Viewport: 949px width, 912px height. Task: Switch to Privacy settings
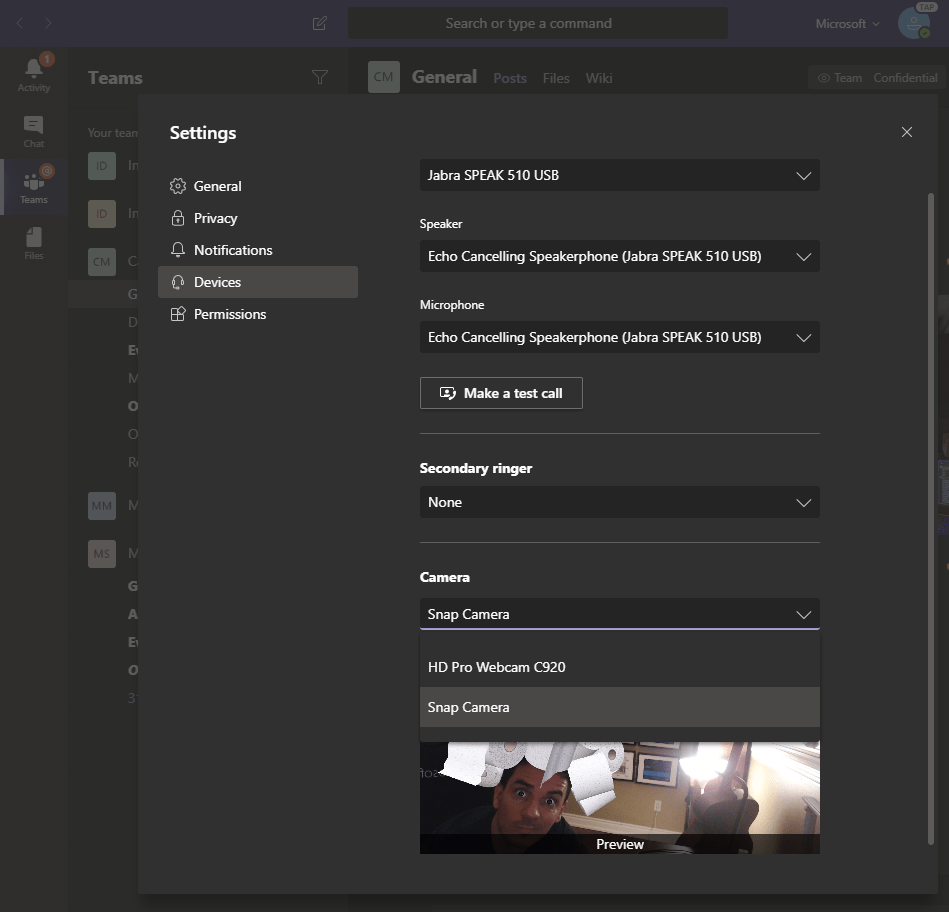(x=215, y=218)
